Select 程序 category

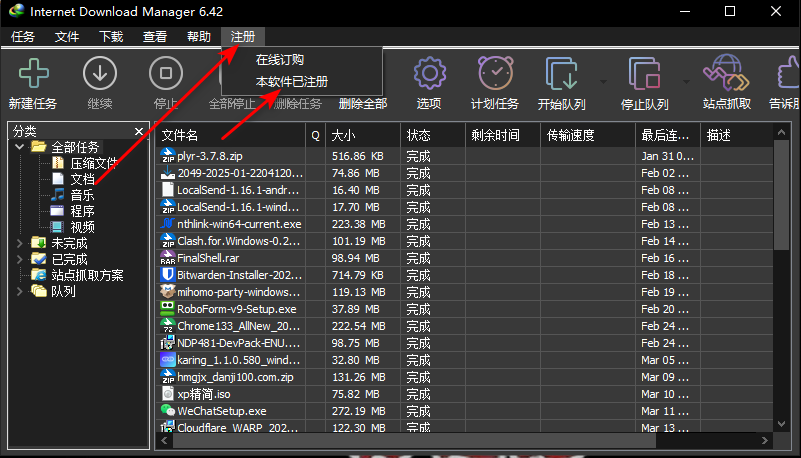coord(82,211)
